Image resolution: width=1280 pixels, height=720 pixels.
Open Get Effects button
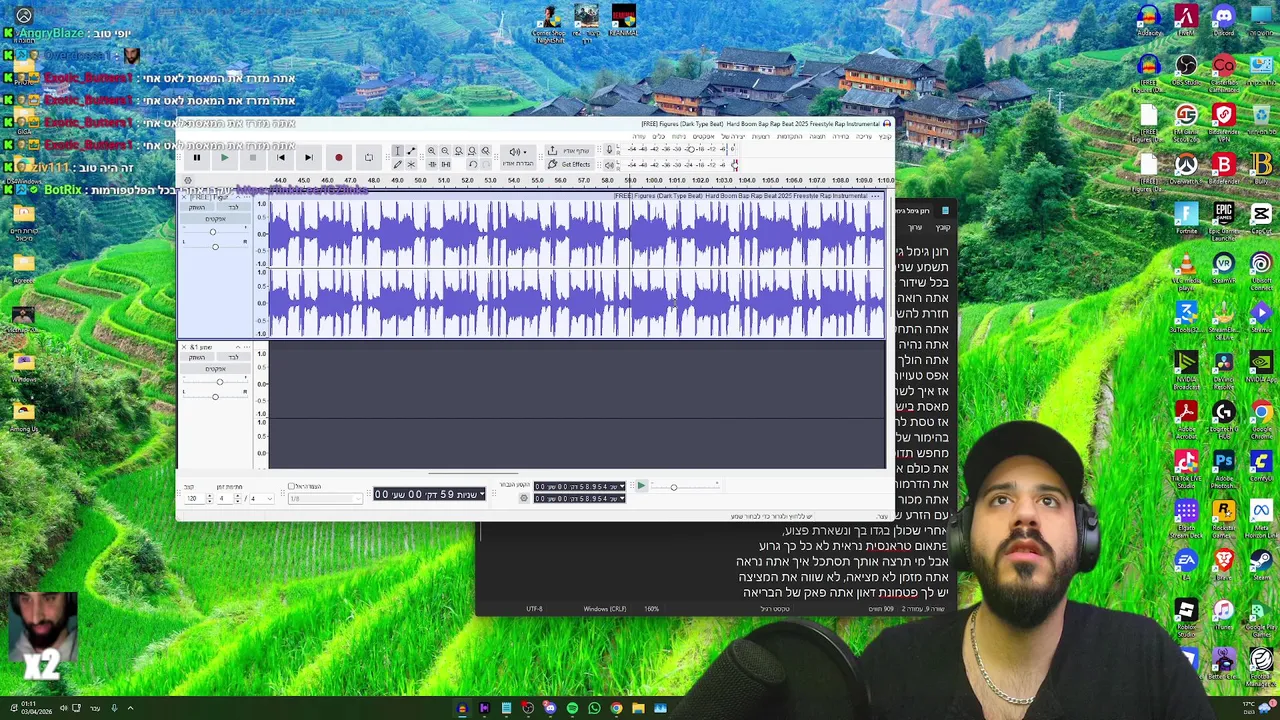click(x=569, y=164)
